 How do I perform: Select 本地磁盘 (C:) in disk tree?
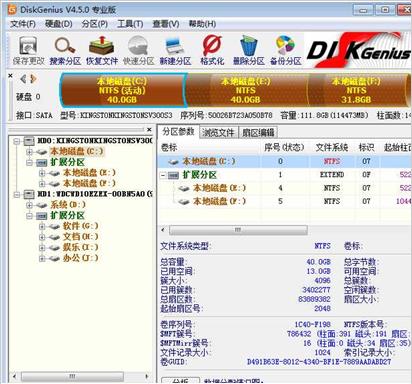click(77, 151)
